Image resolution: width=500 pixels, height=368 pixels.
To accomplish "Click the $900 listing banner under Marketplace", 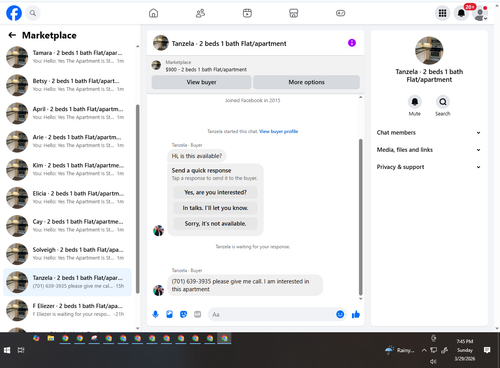I will coord(255,66).
